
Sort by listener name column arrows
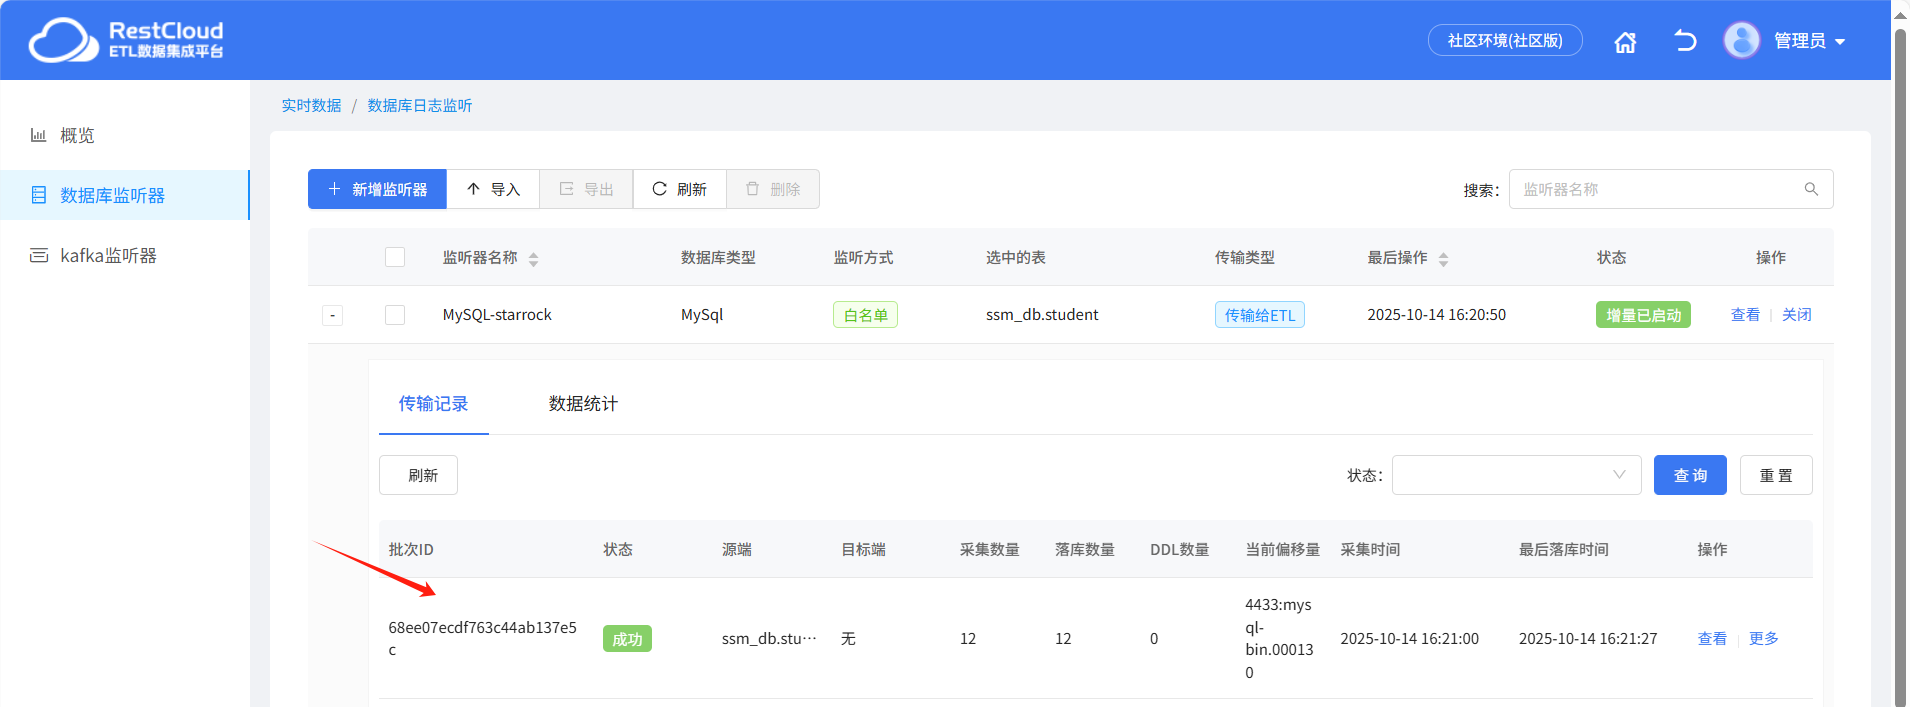pyautogui.click(x=533, y=259)
